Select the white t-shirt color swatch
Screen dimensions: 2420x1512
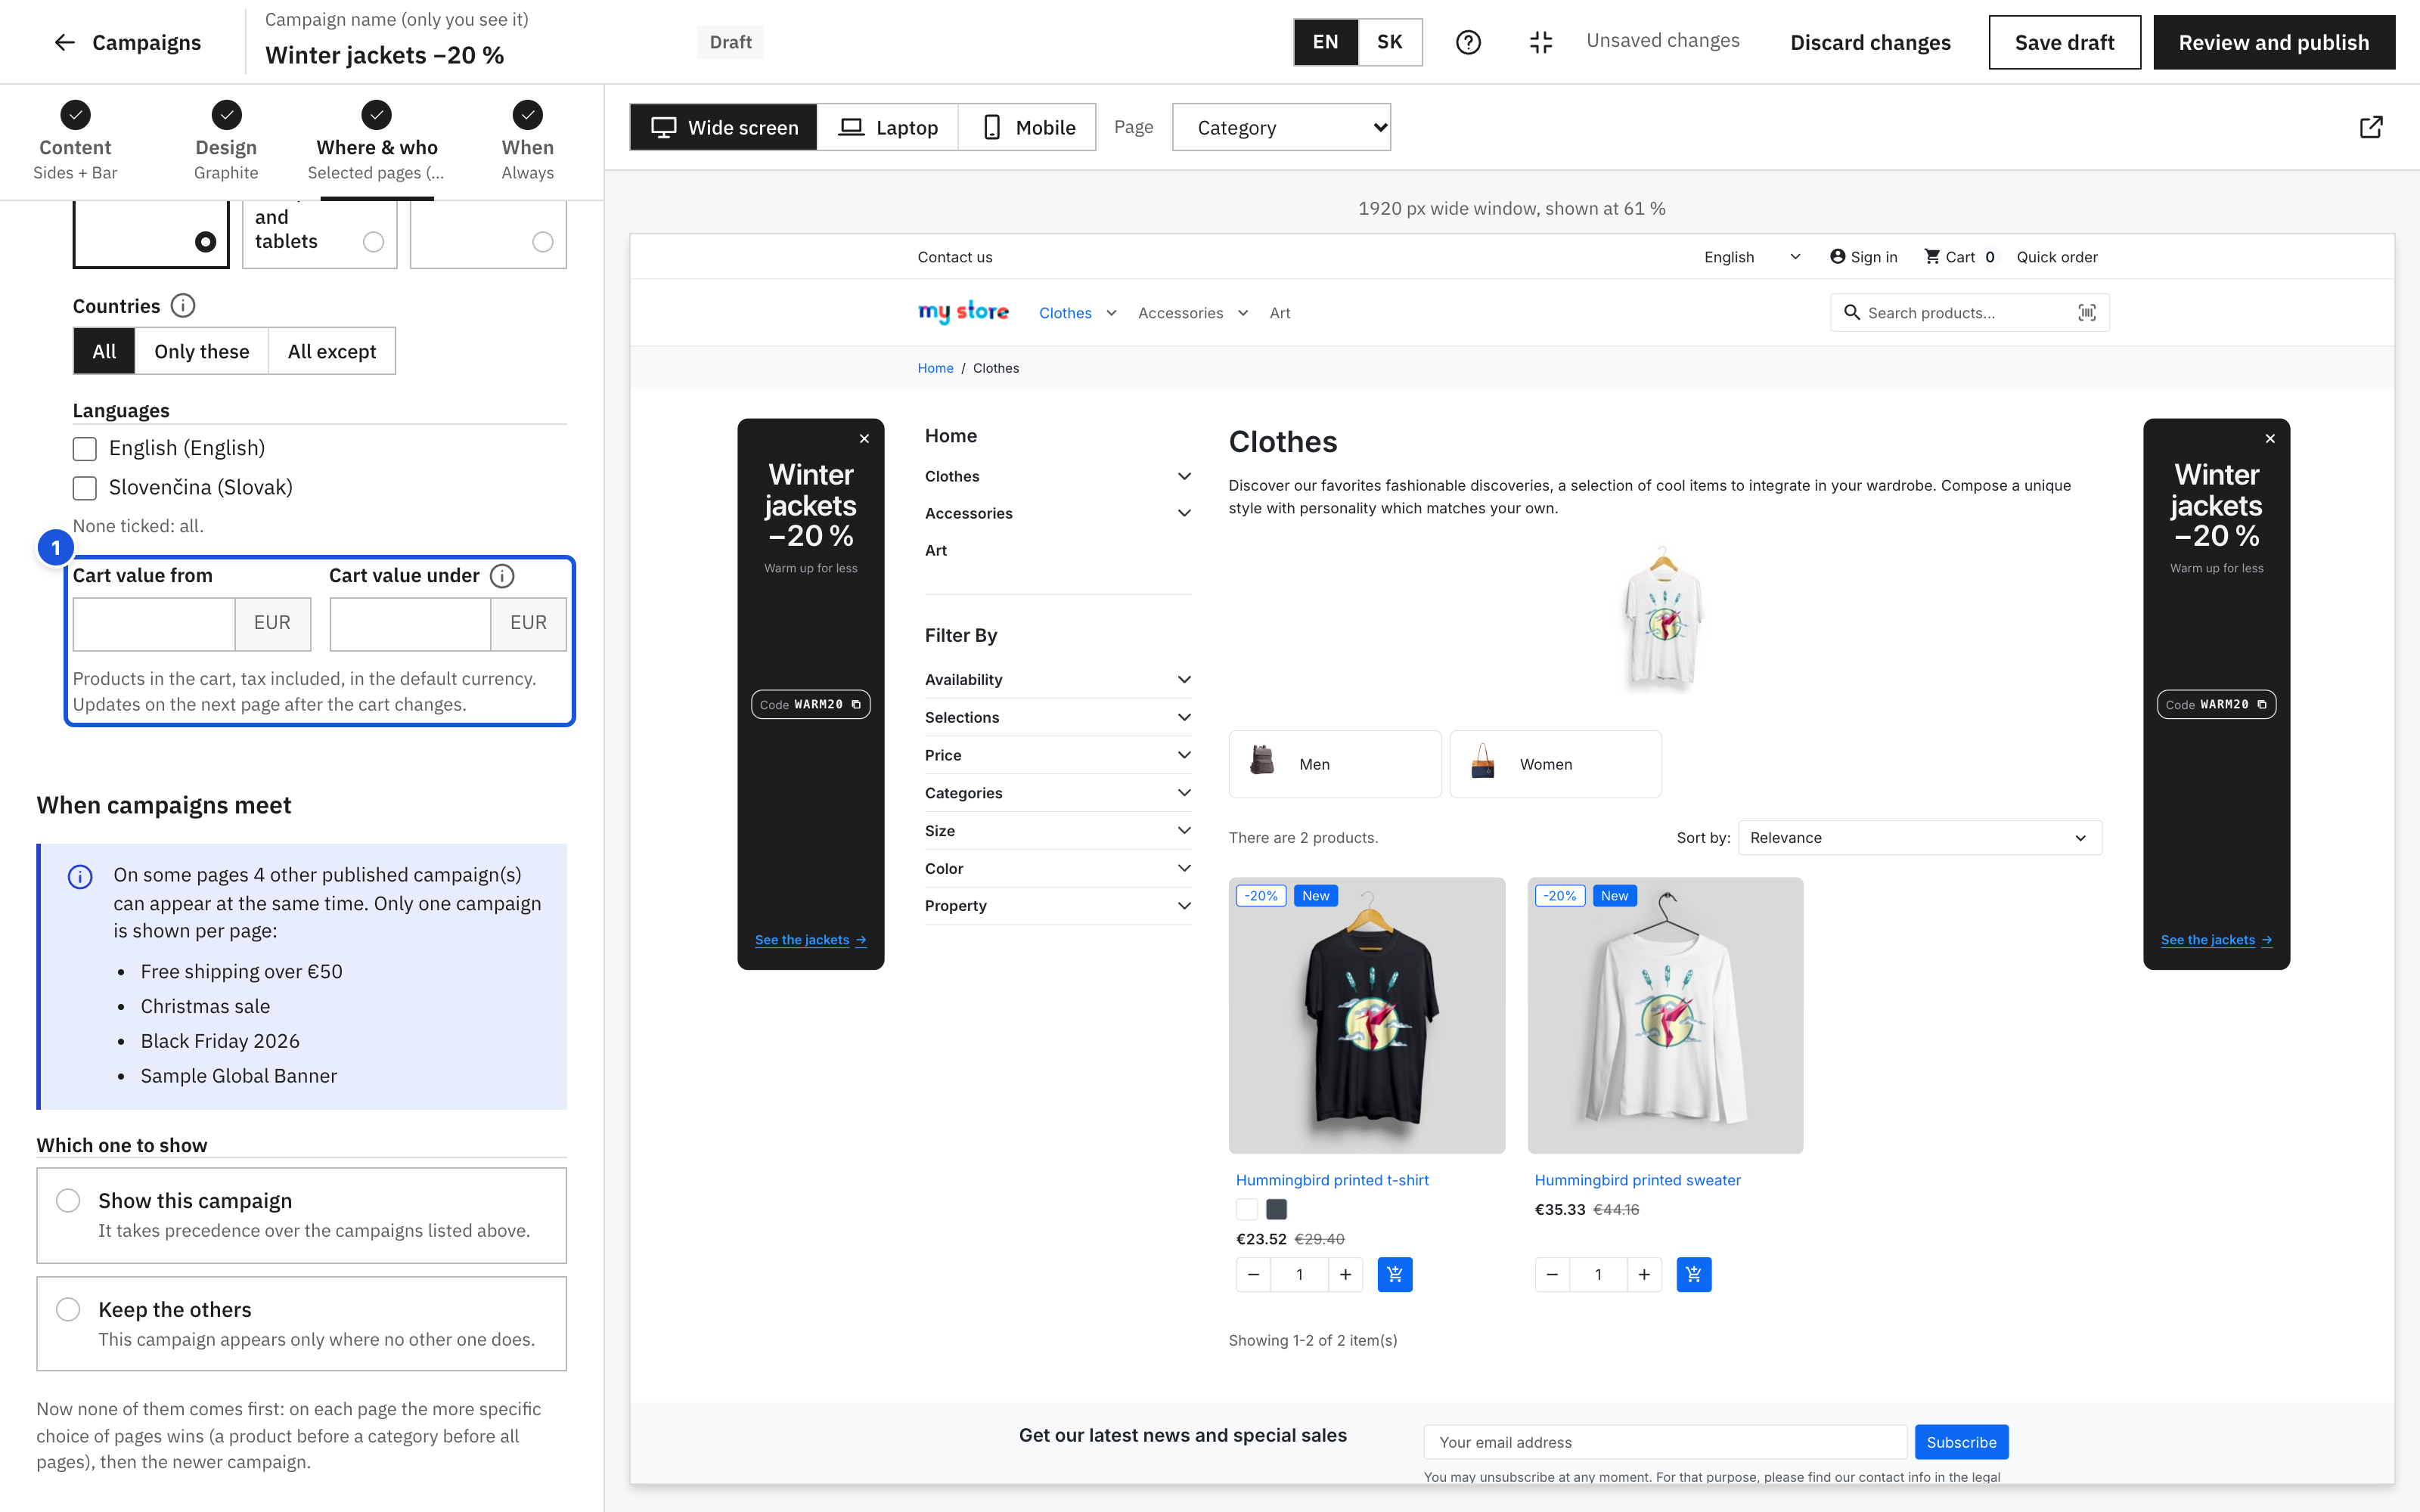(1247, 1209)
